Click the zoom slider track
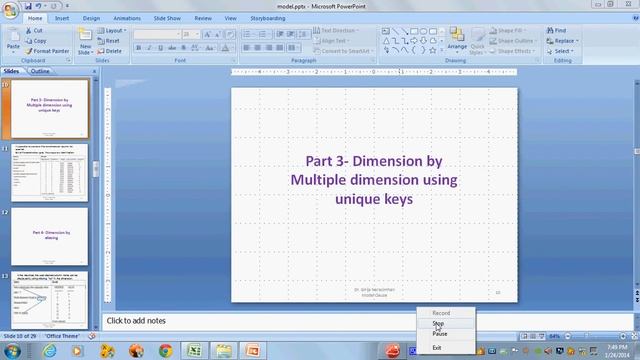This screenshot has width=640, height=360. click(x=595, y=336)
